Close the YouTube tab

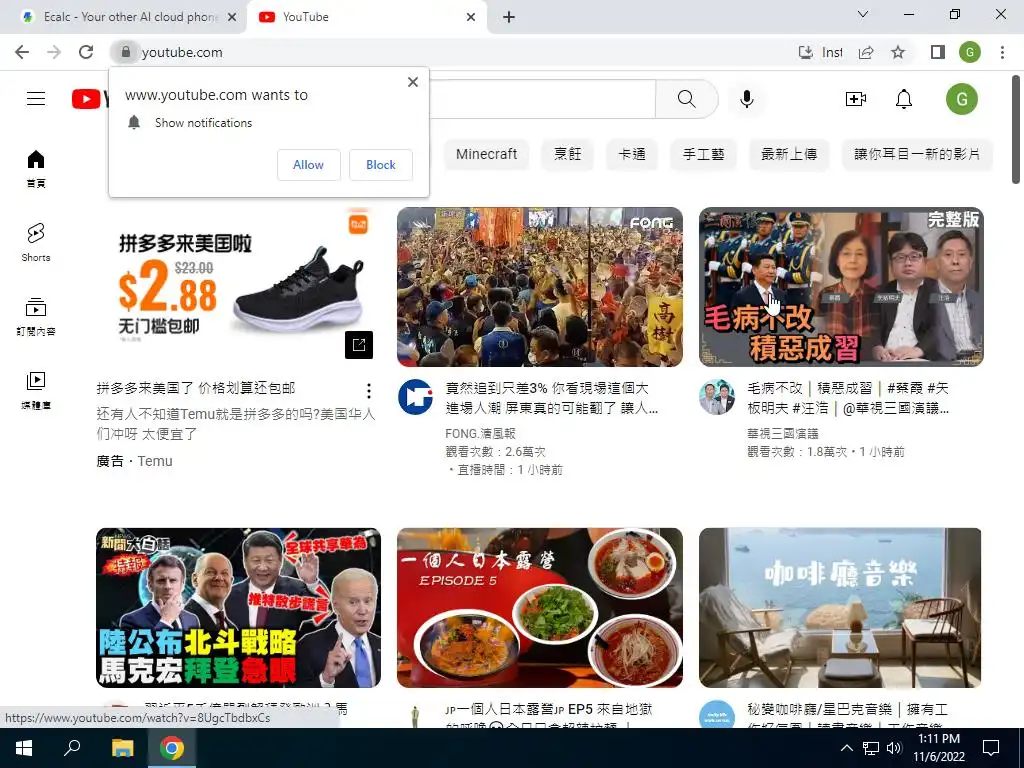click(x=471, y=17)
